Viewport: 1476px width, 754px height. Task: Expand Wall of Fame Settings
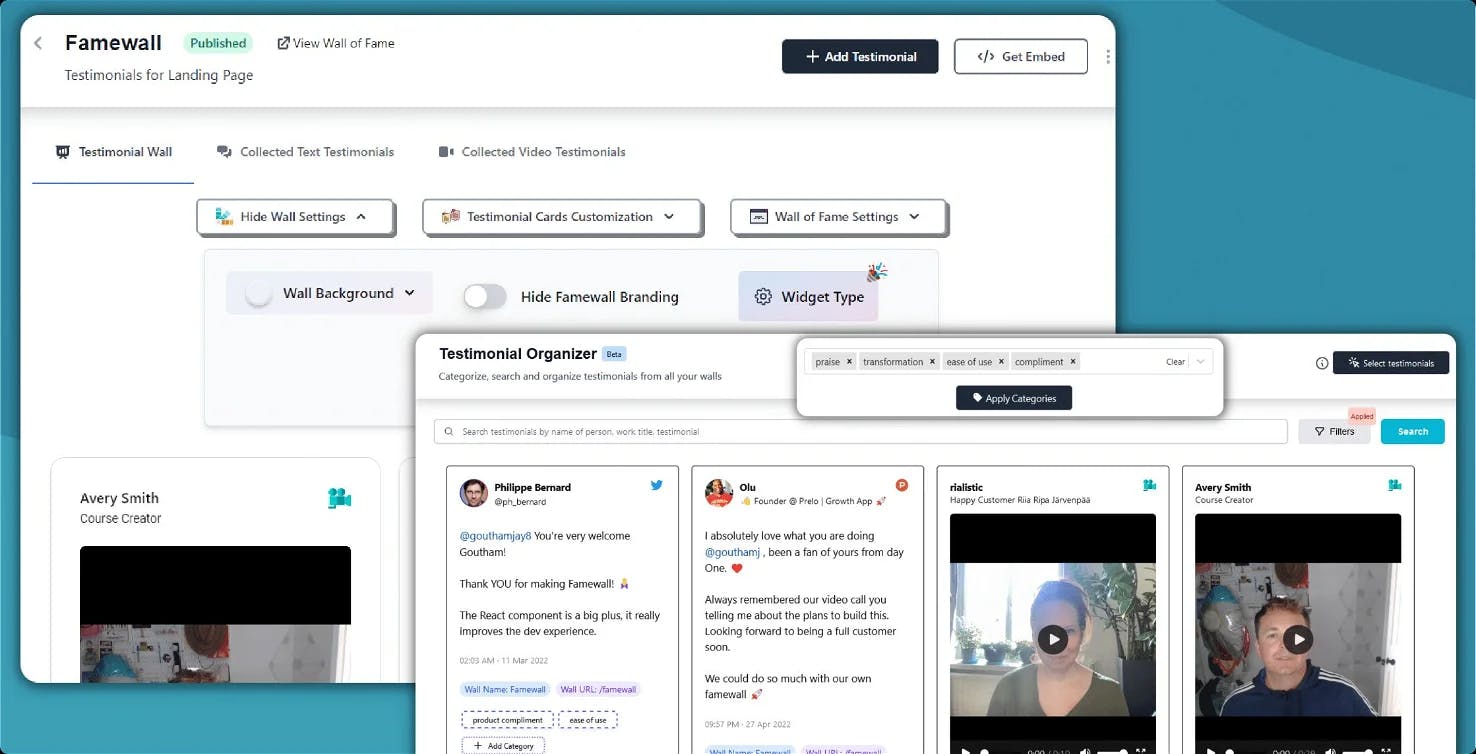click(838, 217)
